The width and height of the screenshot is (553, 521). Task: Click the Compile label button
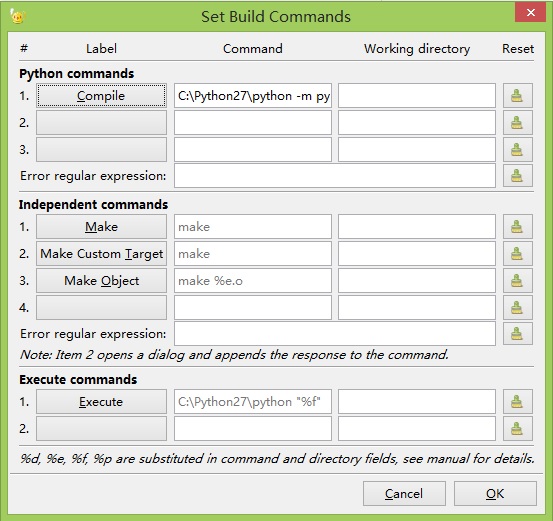click(x=101, y=96)
